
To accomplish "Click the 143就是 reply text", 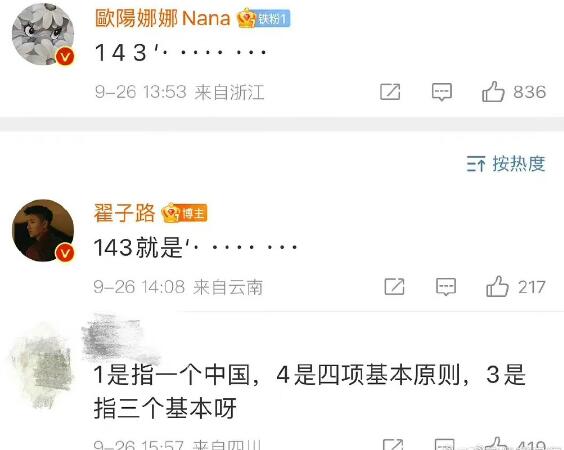I will (195, 248).
